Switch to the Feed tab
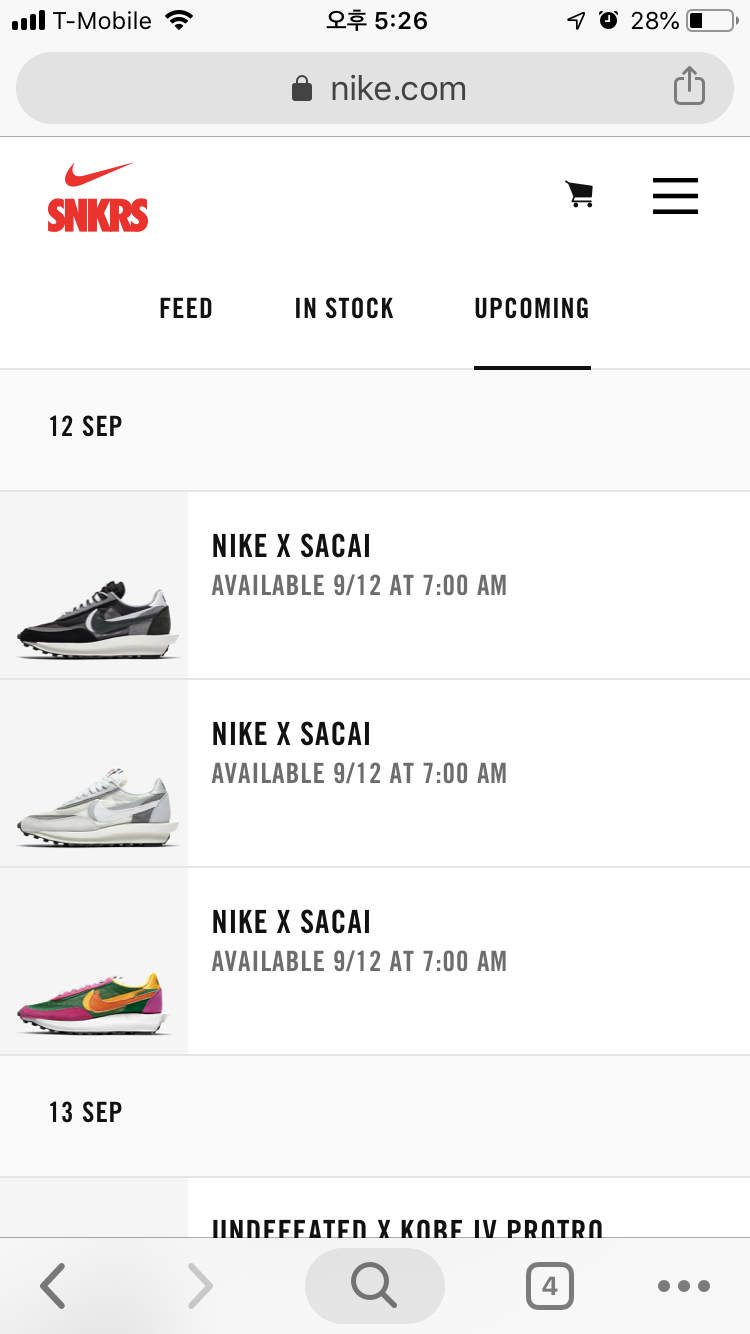Screen dimensions: 750x1334 (x=186, y=308)
